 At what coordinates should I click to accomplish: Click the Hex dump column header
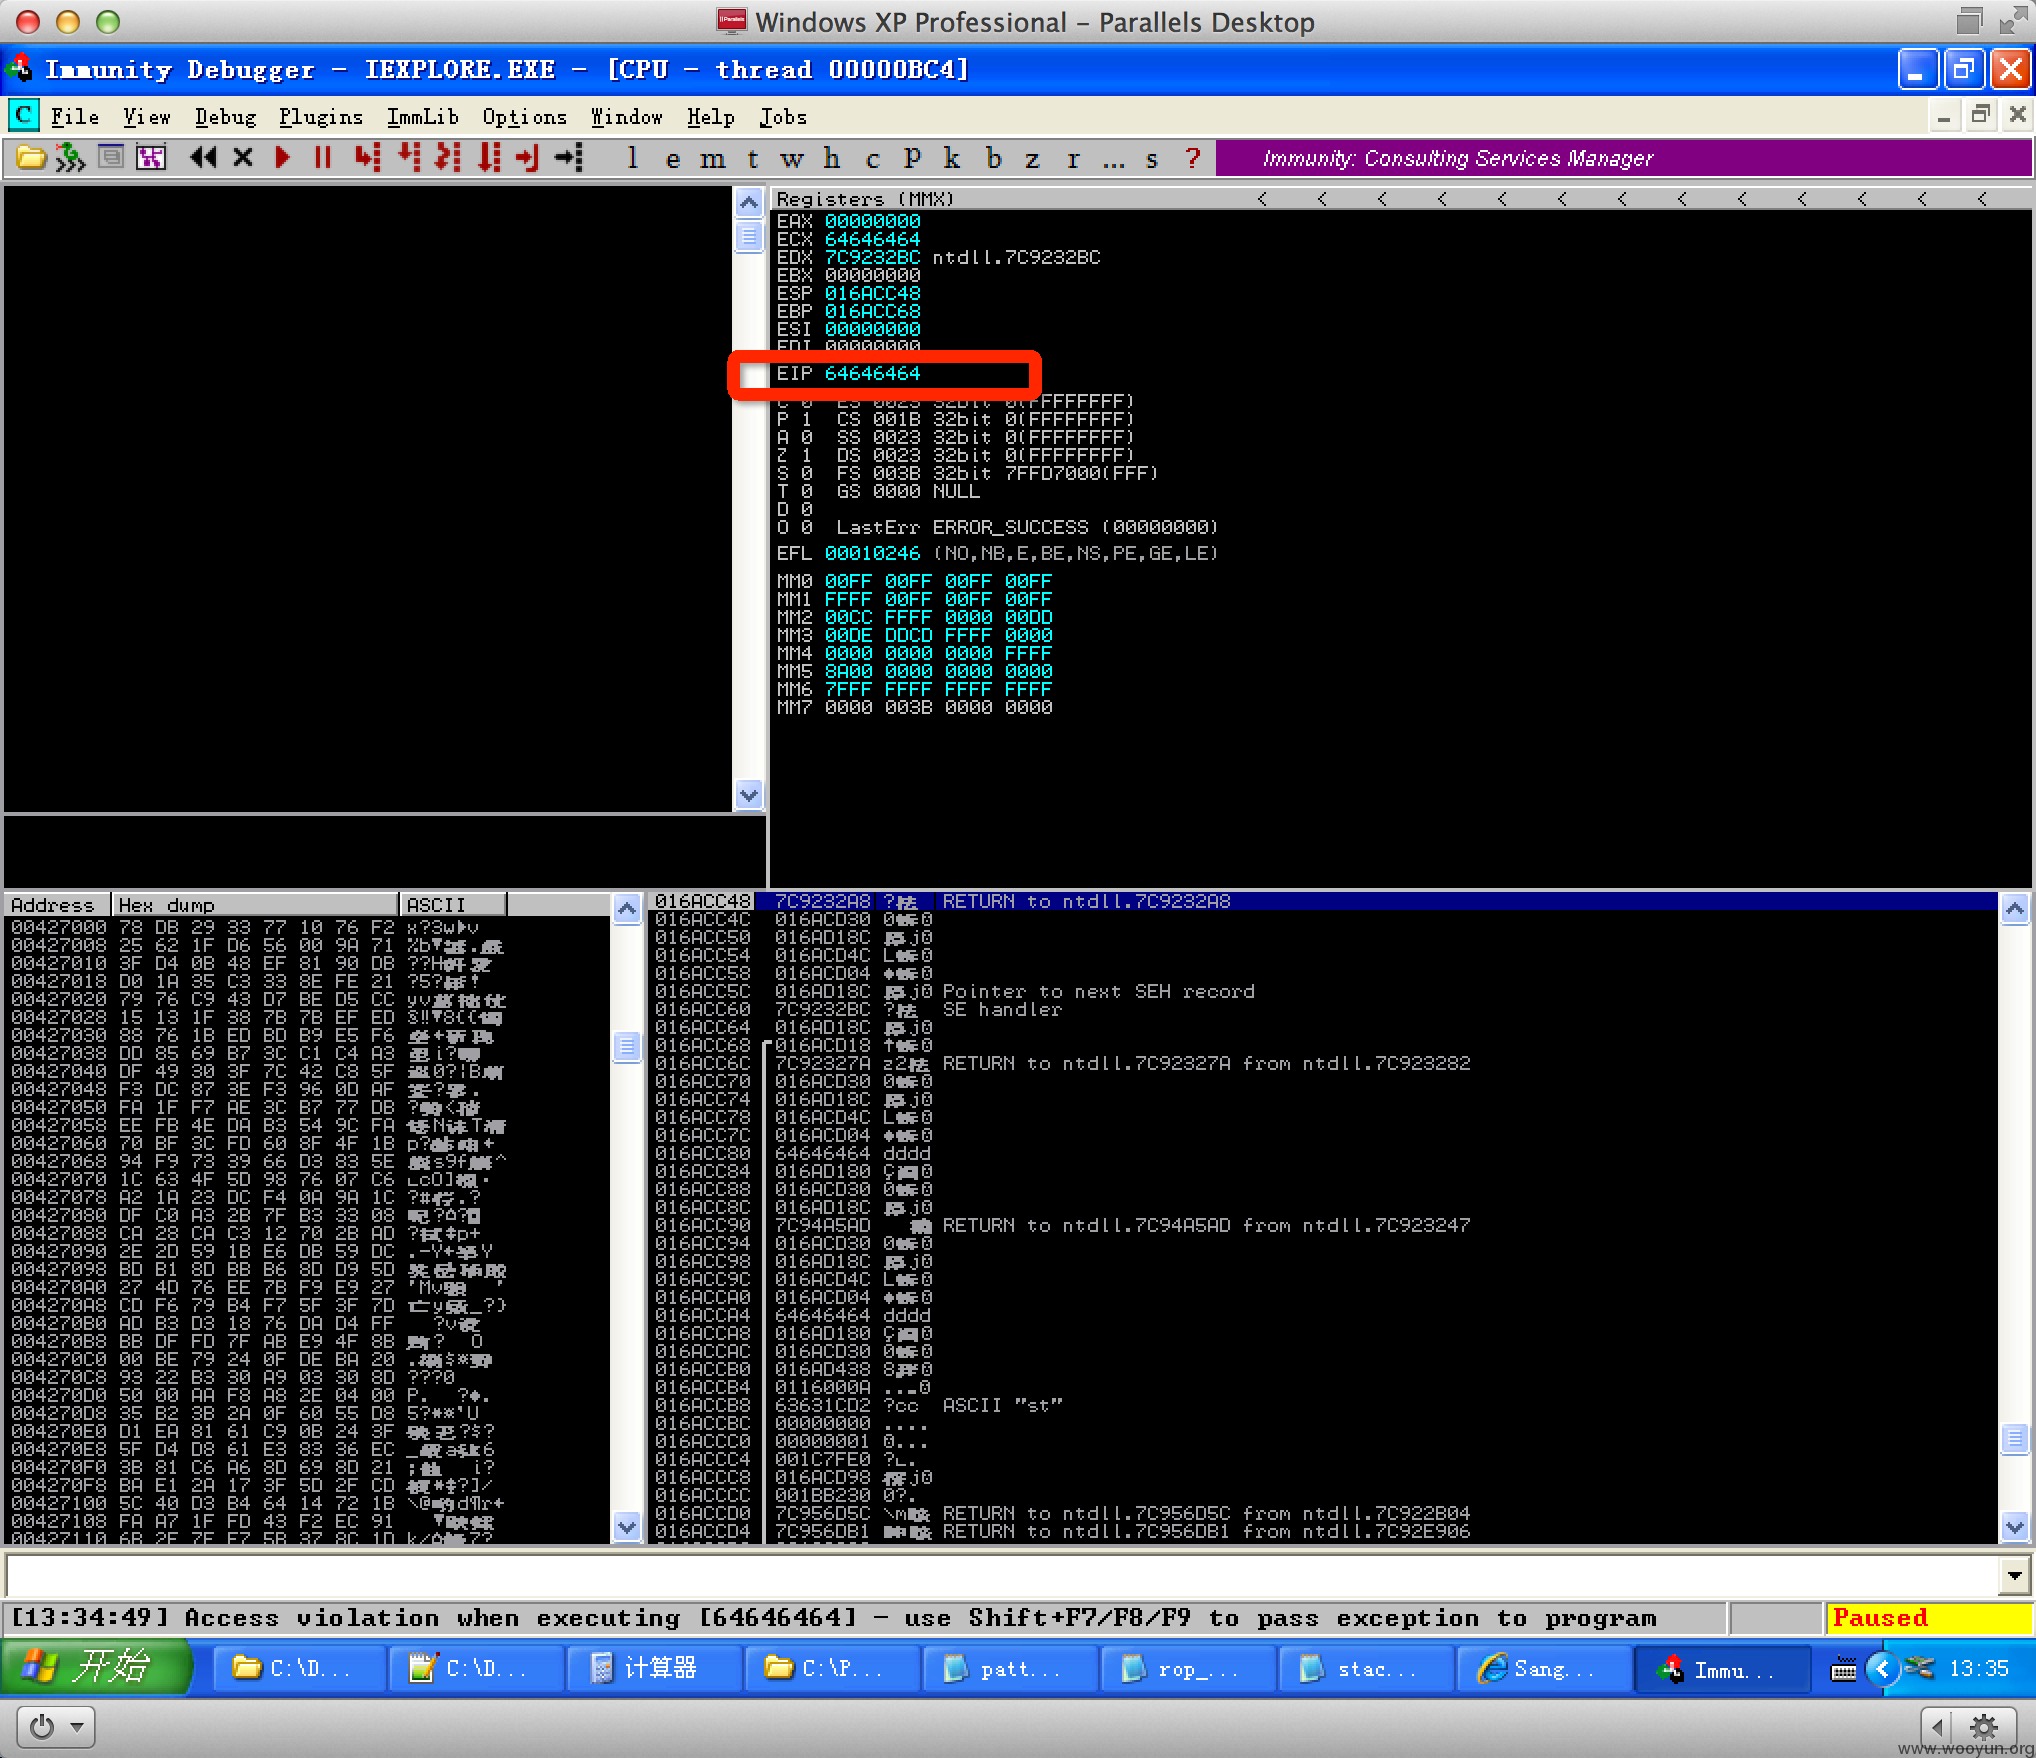[x=254, y=905]
